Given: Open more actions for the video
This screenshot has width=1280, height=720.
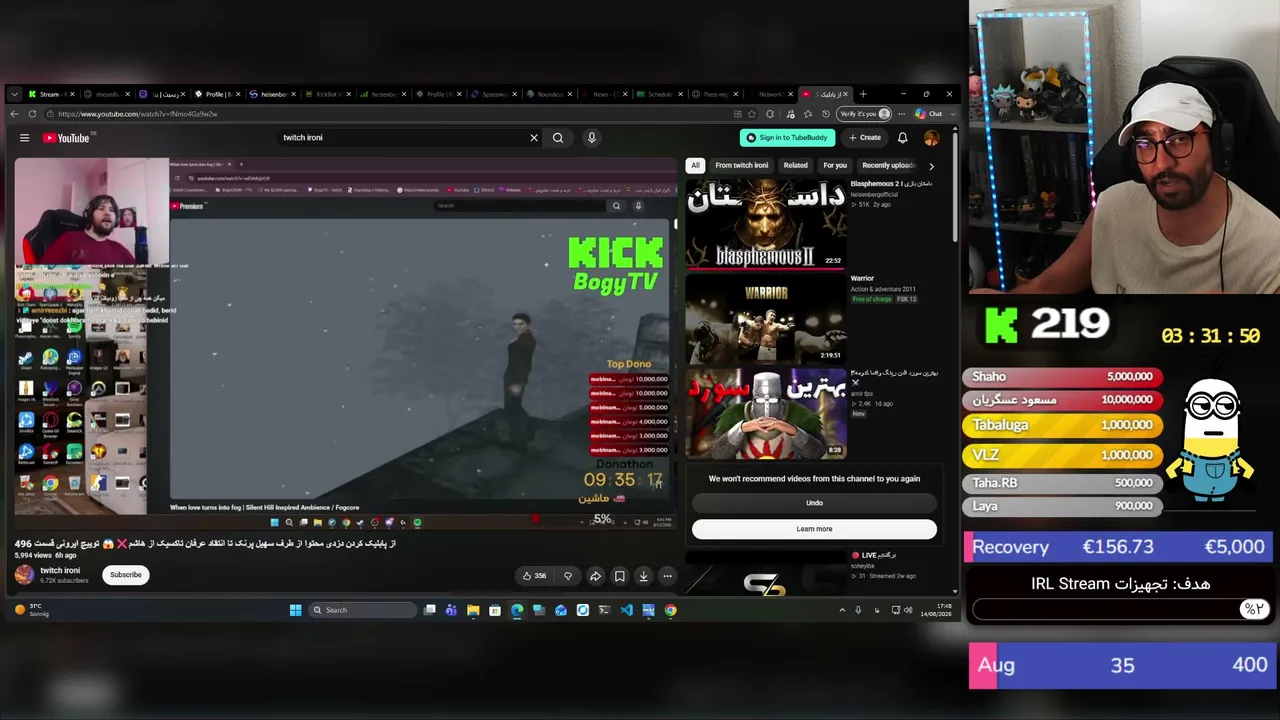Looking at the screenshot, I should pos(667,576).
